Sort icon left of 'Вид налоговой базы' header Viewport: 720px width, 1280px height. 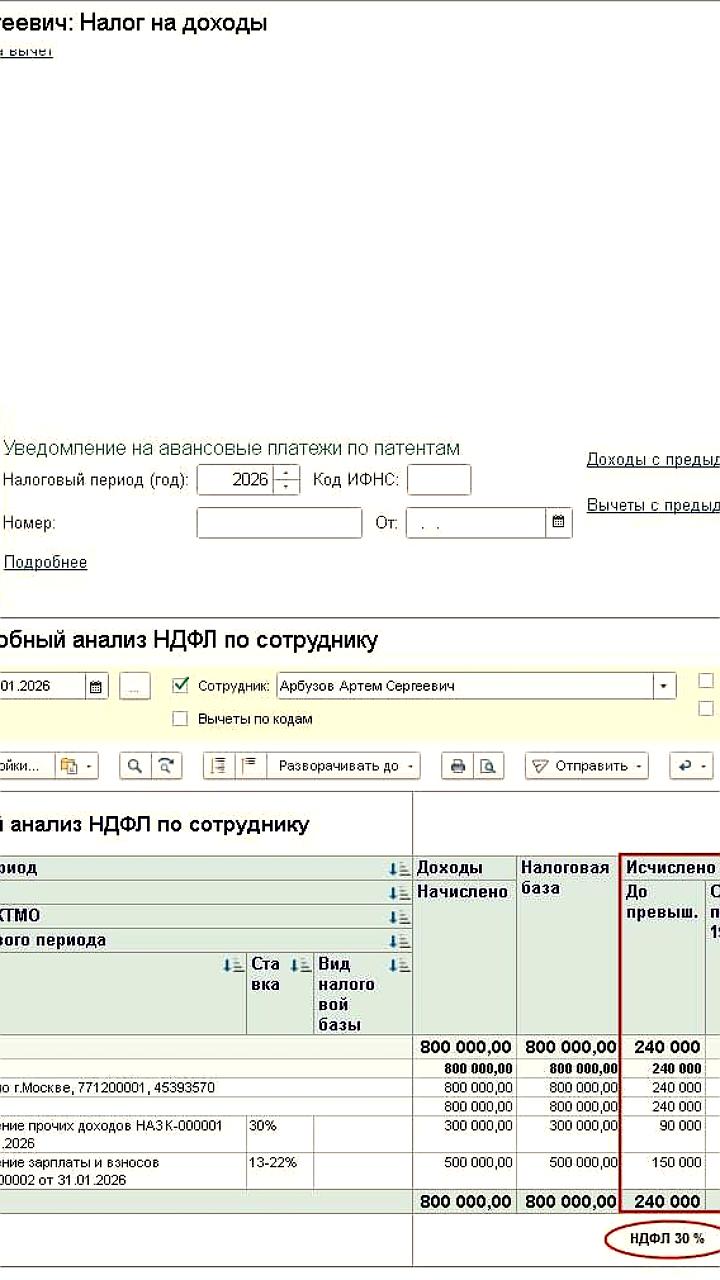click(x=300, y=966)
